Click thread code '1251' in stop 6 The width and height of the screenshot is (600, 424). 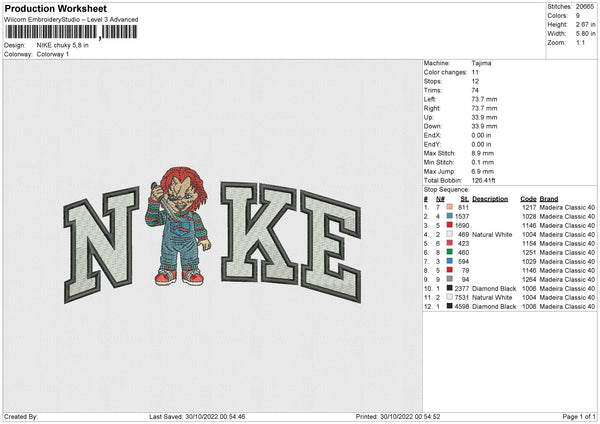pos(529,253)
